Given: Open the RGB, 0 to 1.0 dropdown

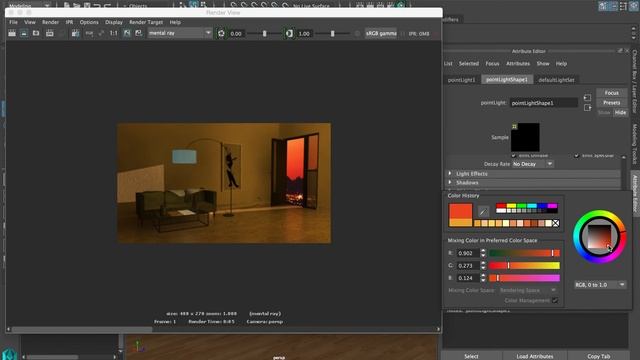Looking at the screenshot, I should pyautogui.click(x=600, y=284).
